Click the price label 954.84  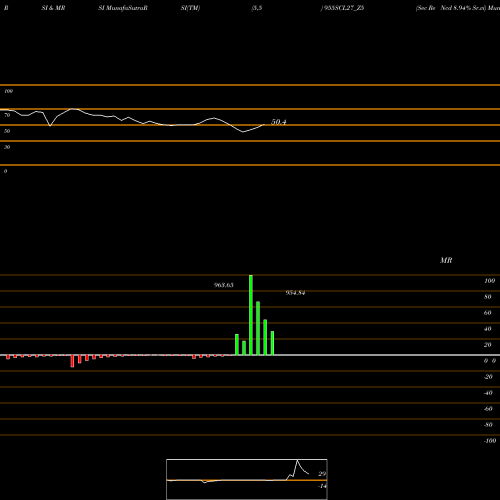pos(295,293)
